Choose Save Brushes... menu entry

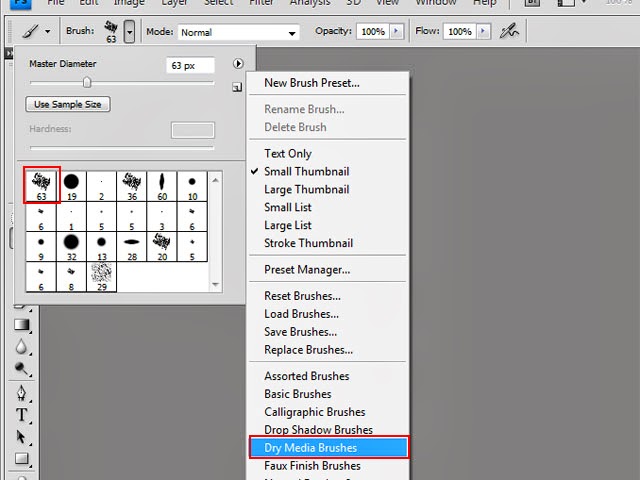click(300, 332)
